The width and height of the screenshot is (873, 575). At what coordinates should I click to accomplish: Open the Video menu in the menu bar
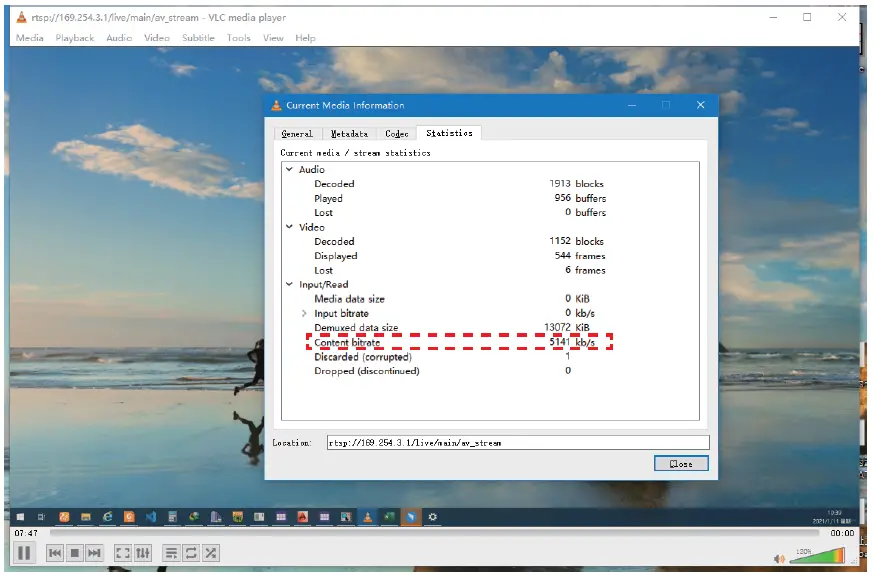coord(156,38)
